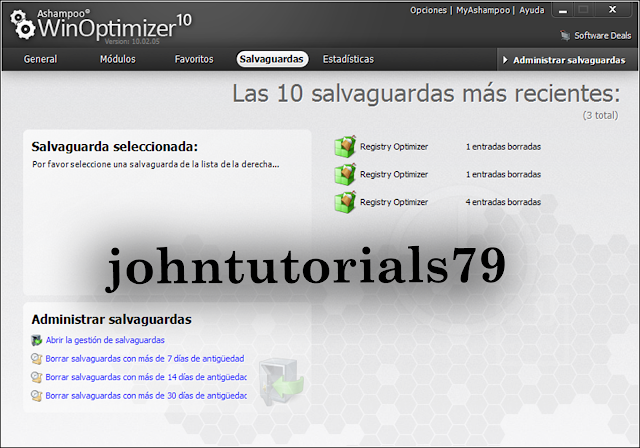Borrar salvaguardas con más de 30 días
This screenshot has width=640, height=448.
click(x=146, y=395)
